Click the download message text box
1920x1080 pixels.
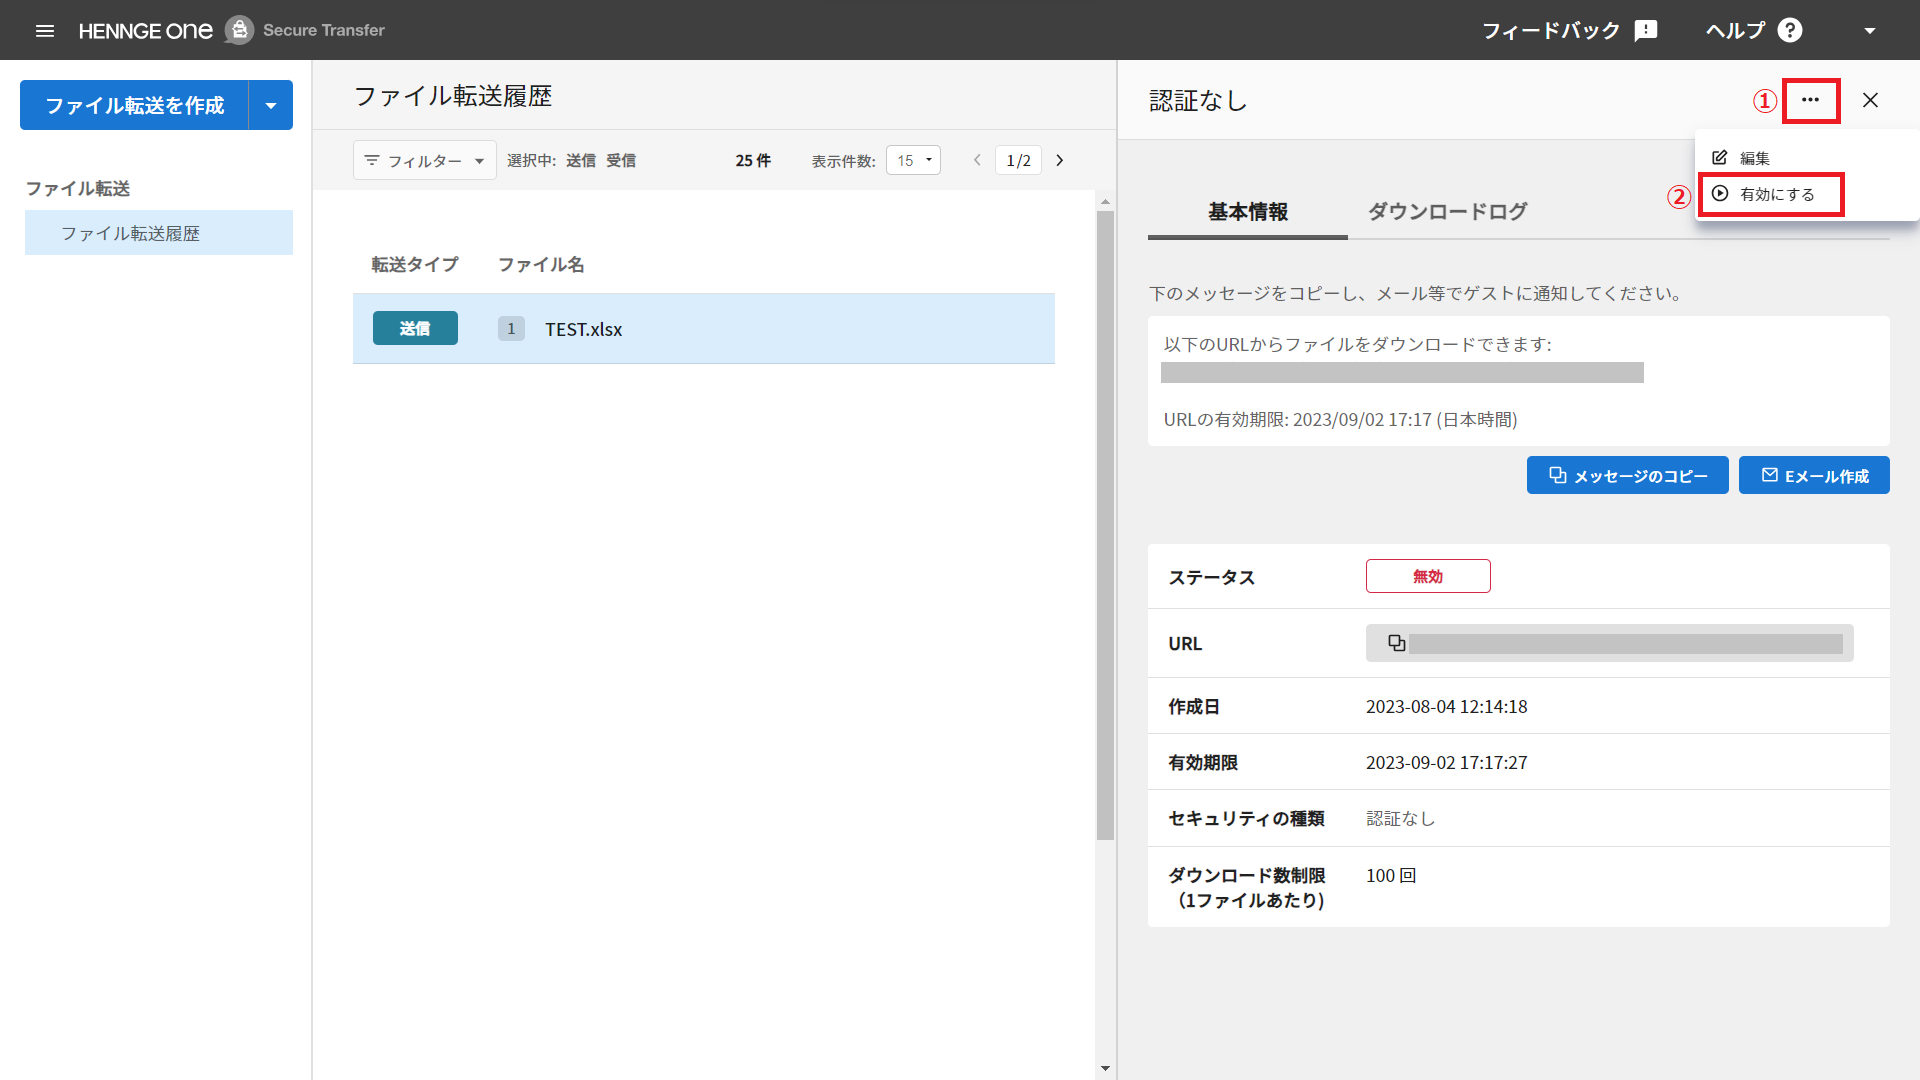[1518, 381]
